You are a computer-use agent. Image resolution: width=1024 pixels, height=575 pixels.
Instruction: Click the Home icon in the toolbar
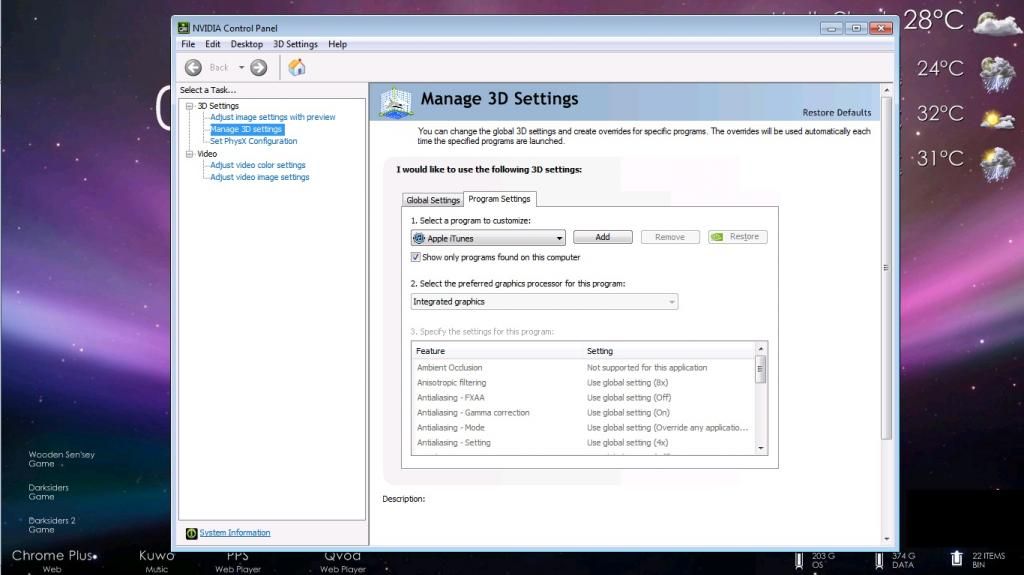297,67
